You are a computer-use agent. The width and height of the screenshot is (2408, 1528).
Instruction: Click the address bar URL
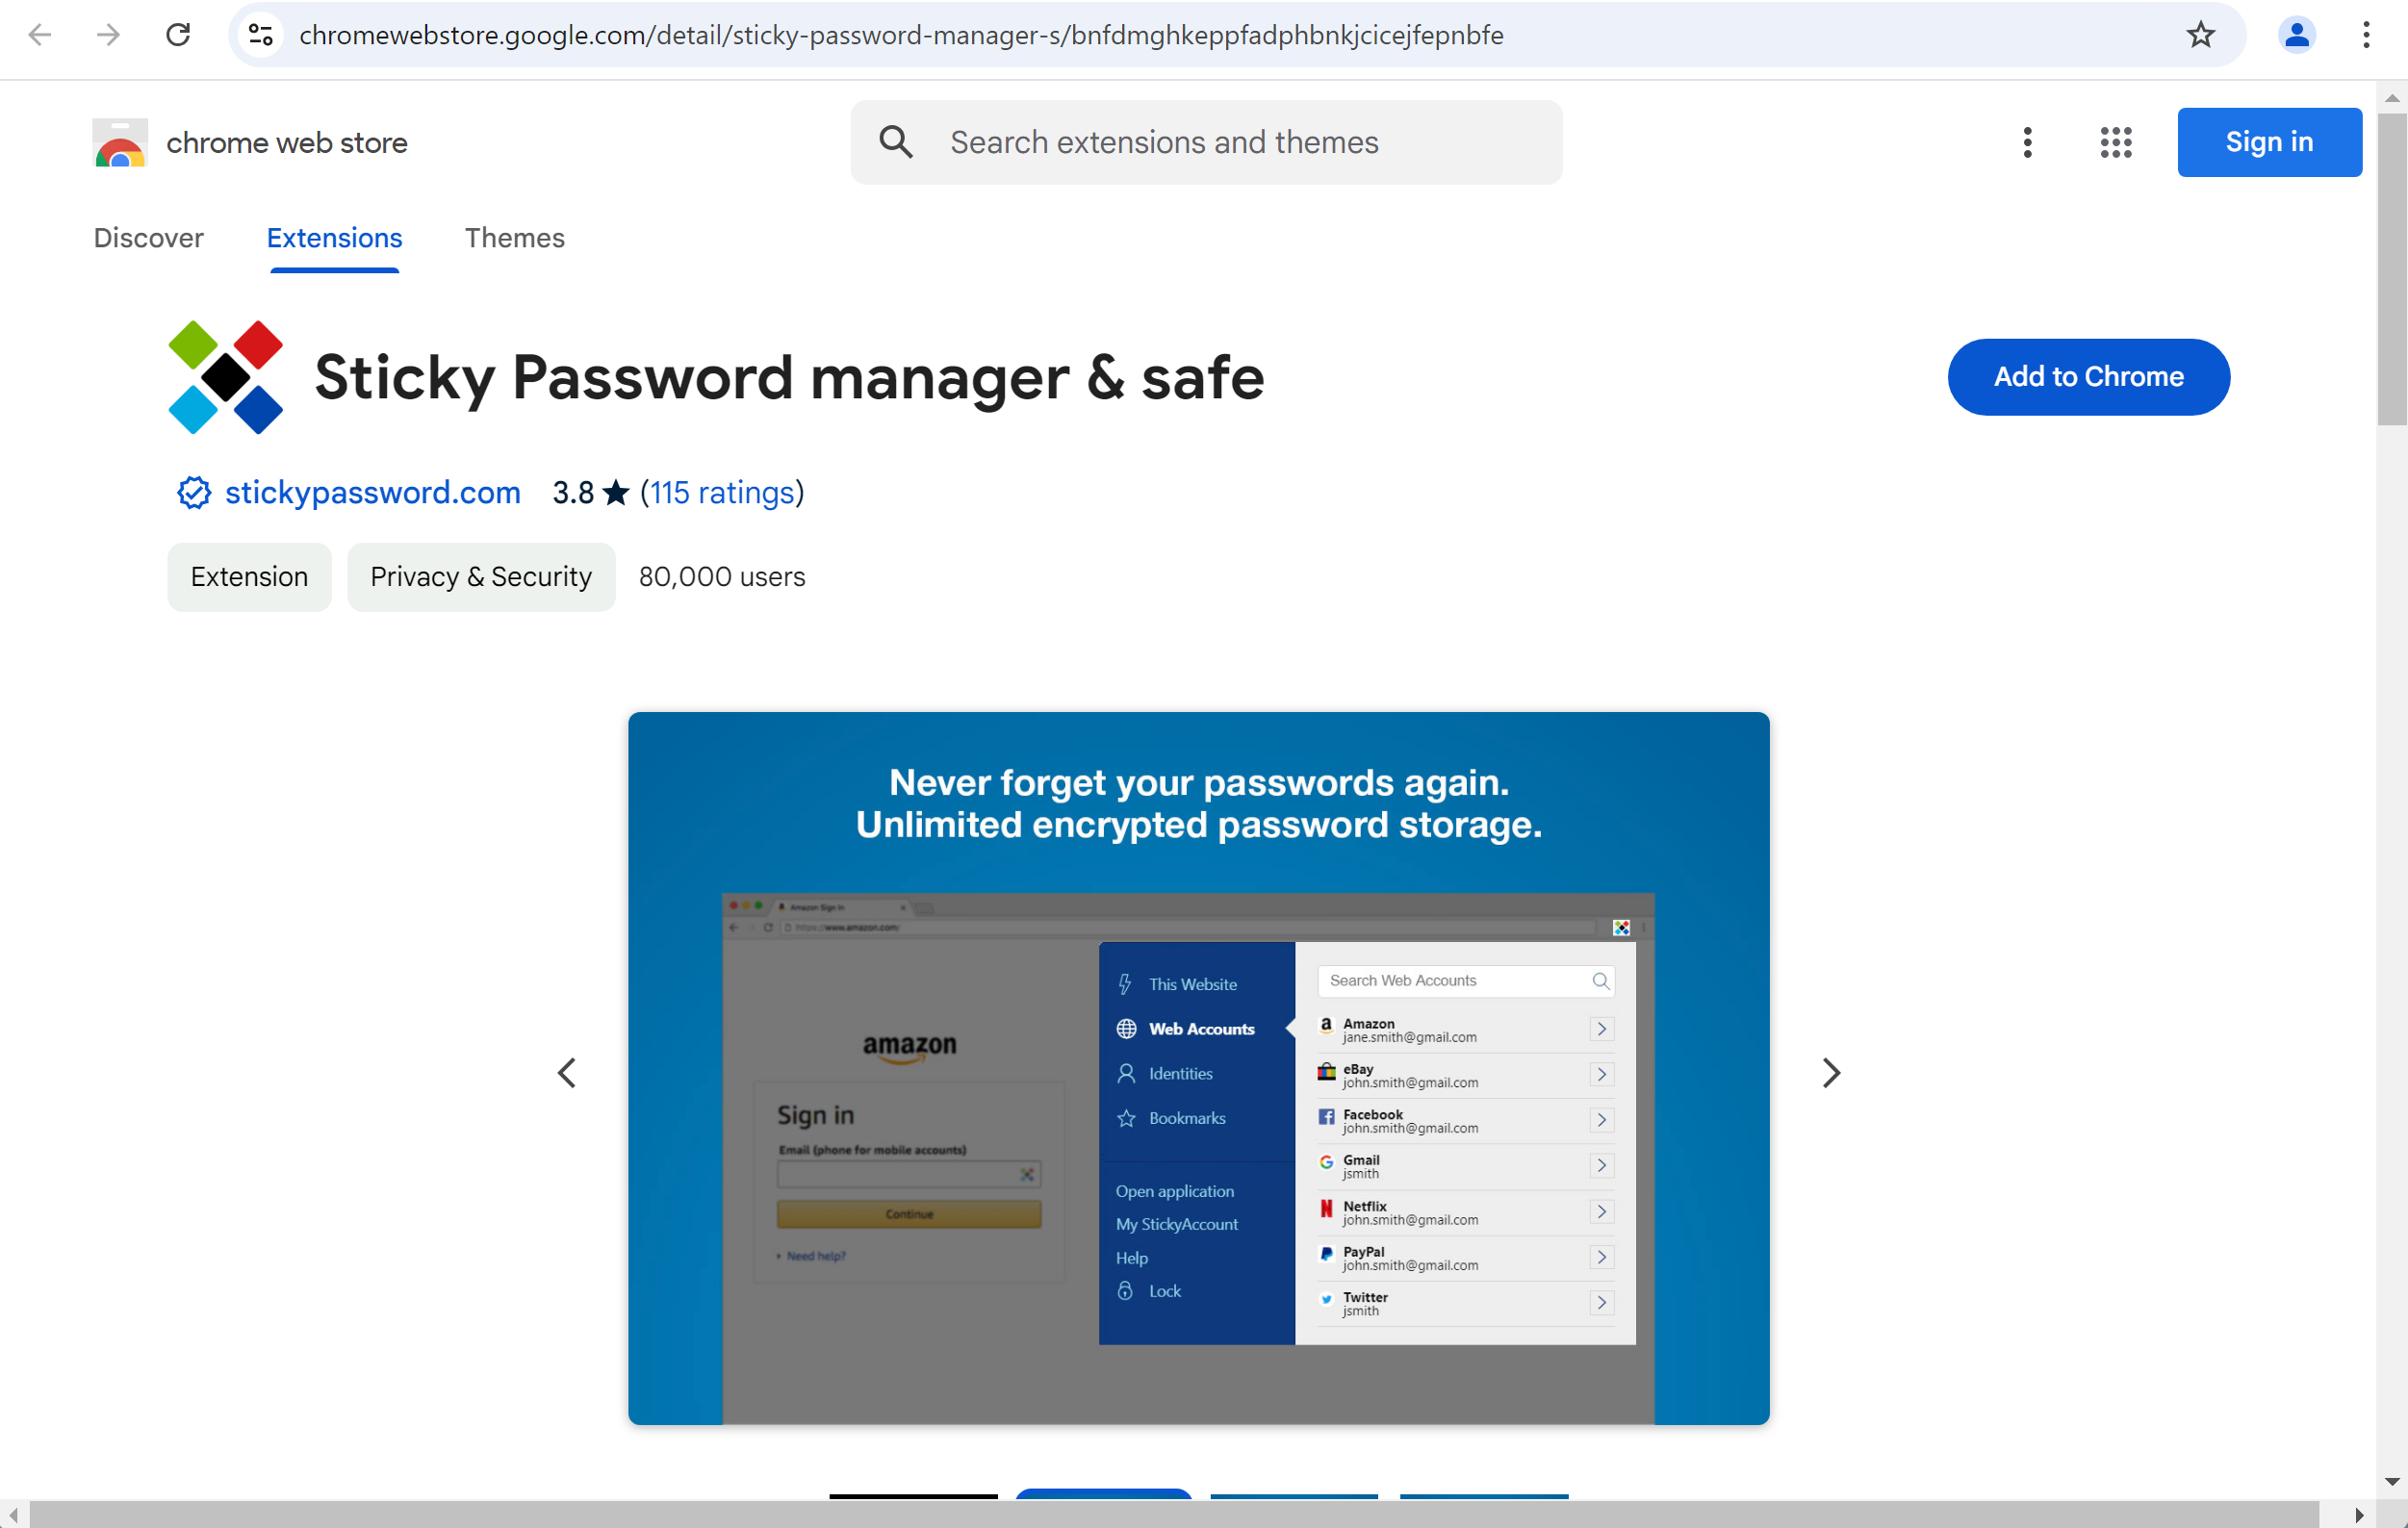(901, 35)
